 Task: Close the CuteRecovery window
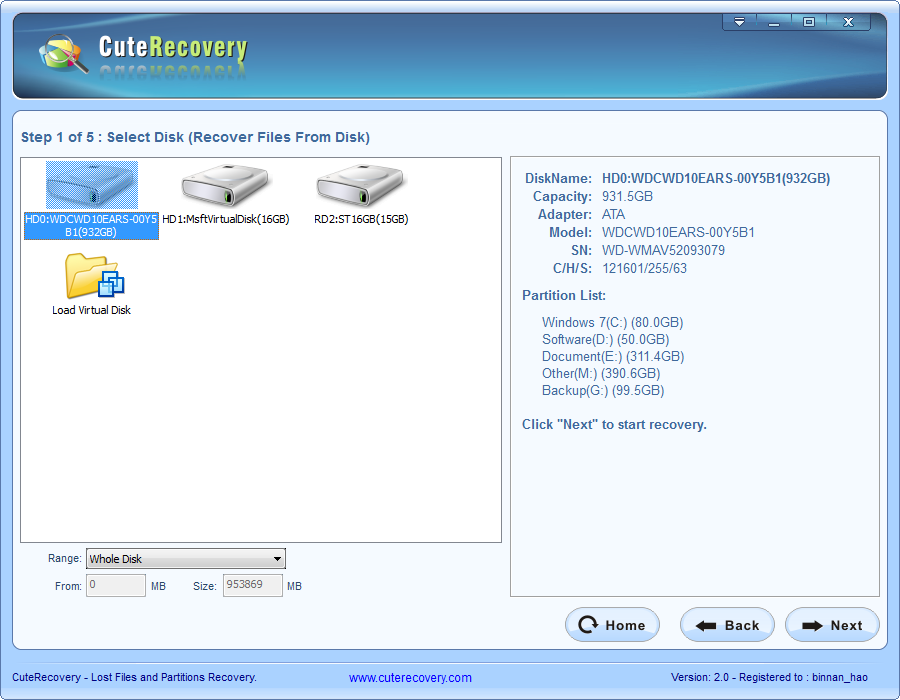tap(848, 22)
